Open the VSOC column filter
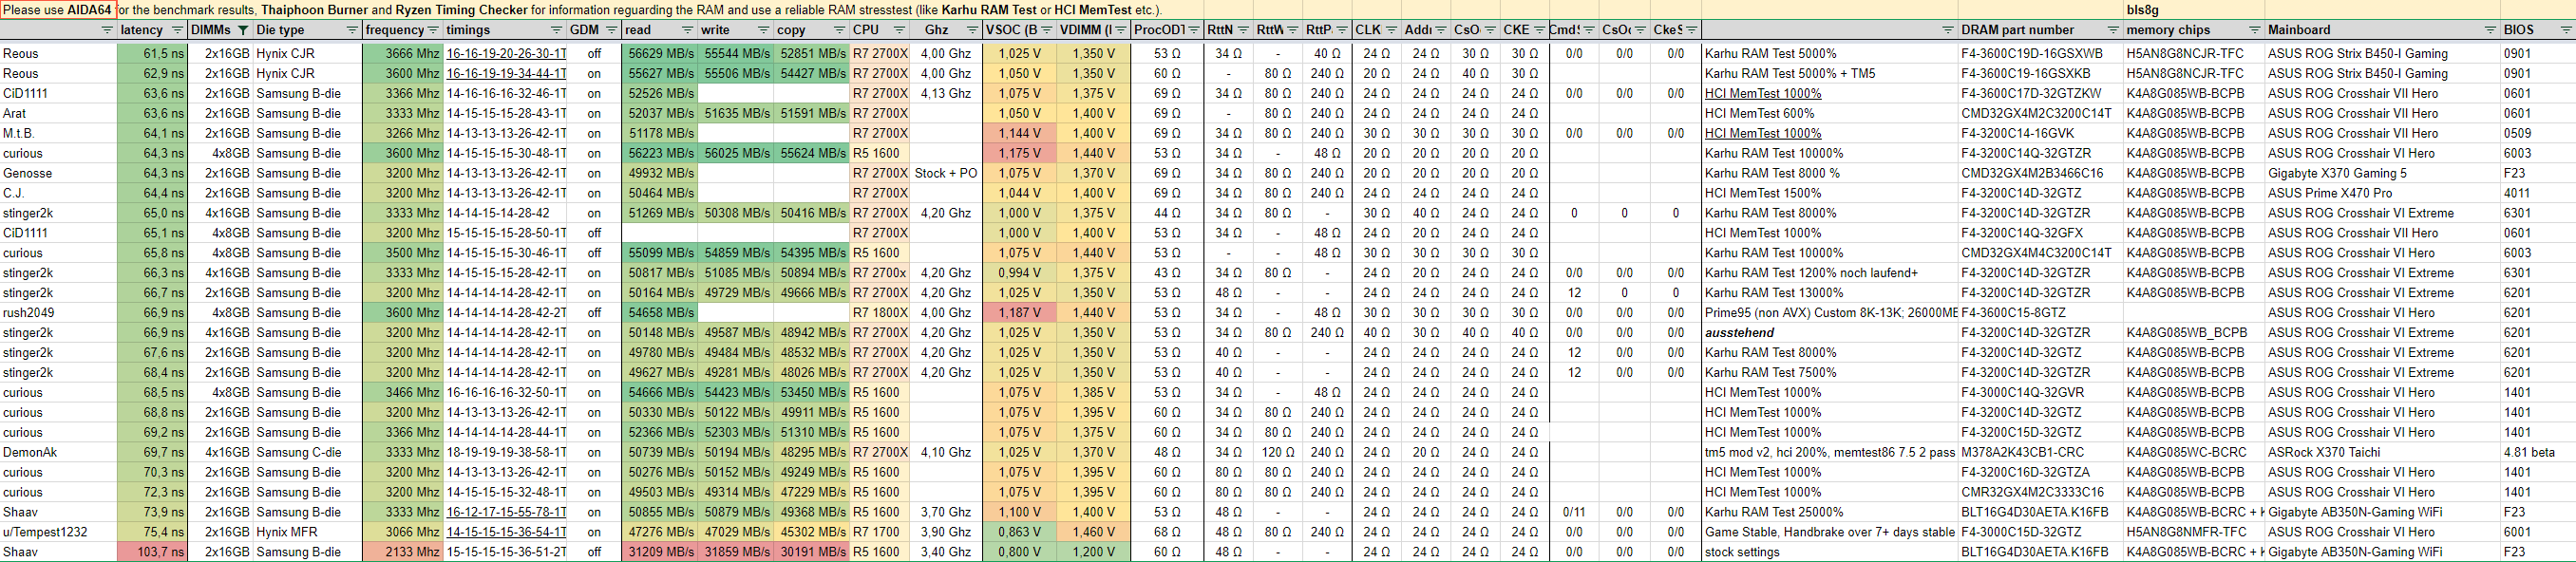The height and width of the screenshot is (562, 2576). pos(1046,30)
